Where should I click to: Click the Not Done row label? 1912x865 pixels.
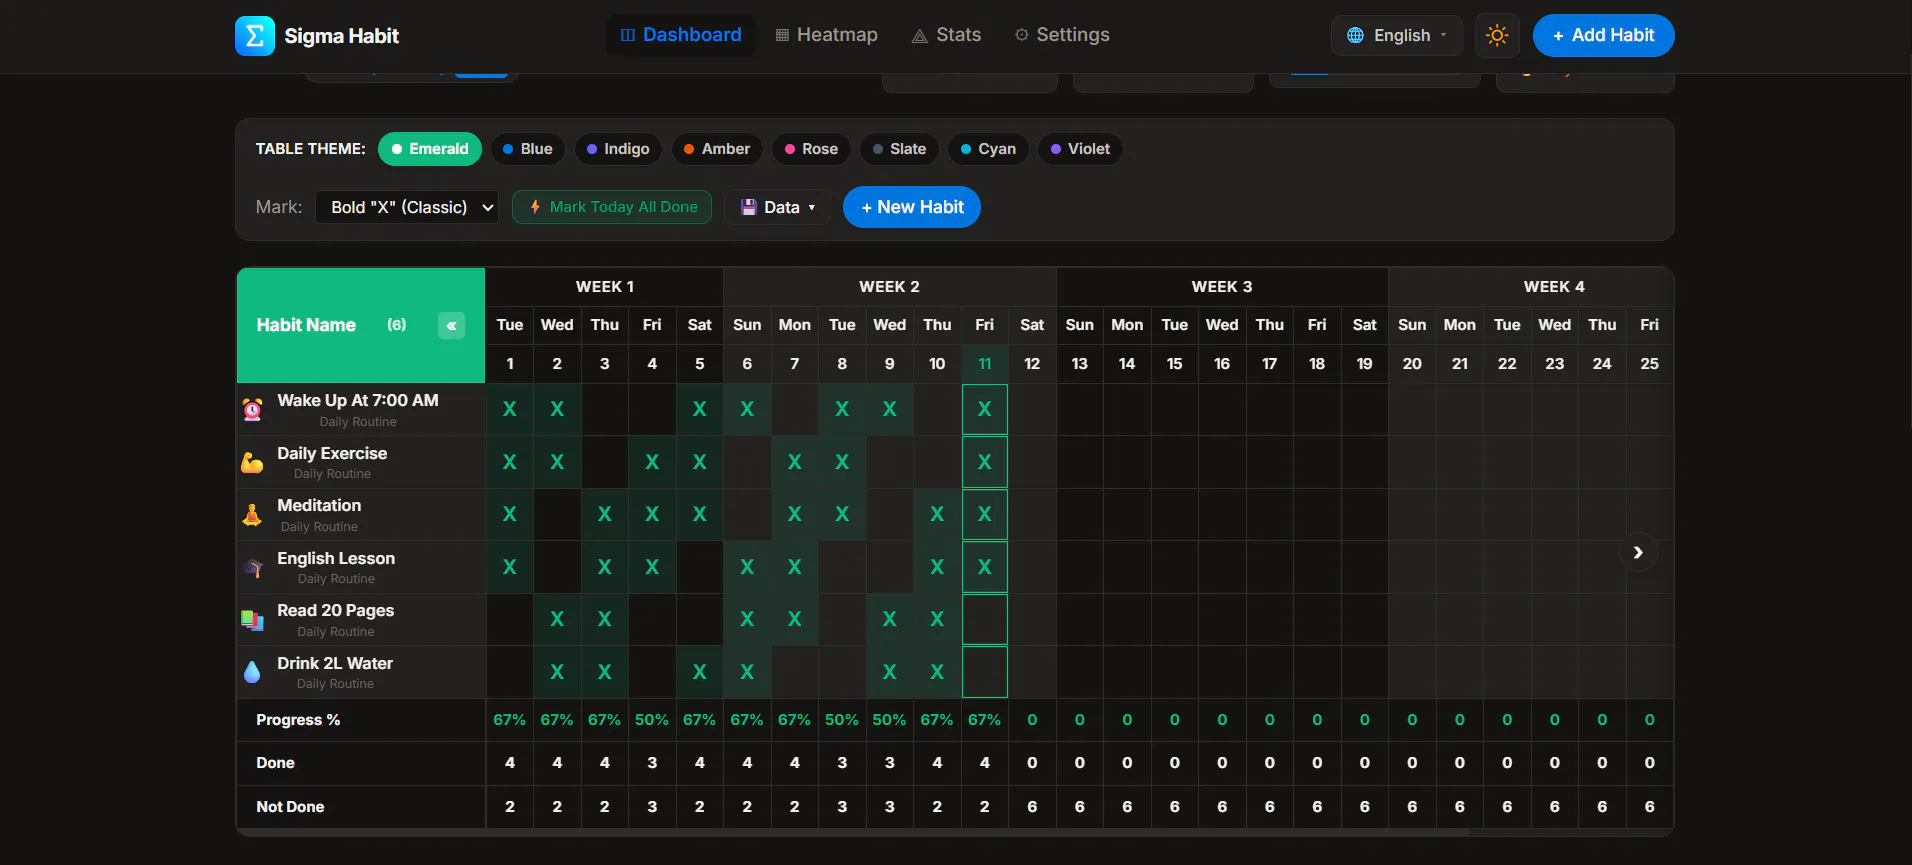click(x=290, y=807)
